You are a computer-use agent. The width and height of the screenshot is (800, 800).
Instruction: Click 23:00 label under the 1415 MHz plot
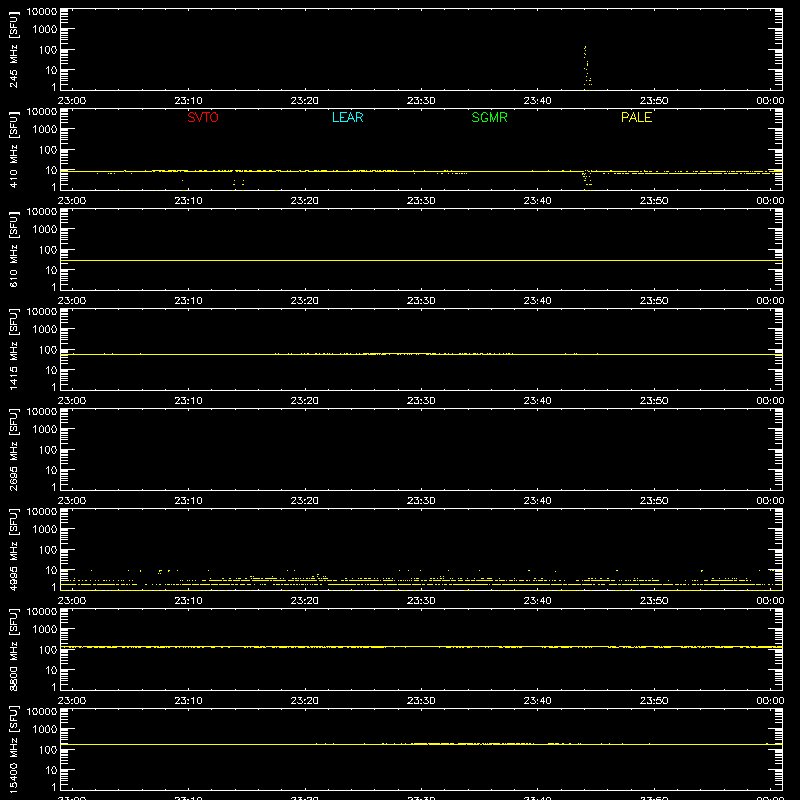point(71,401)
